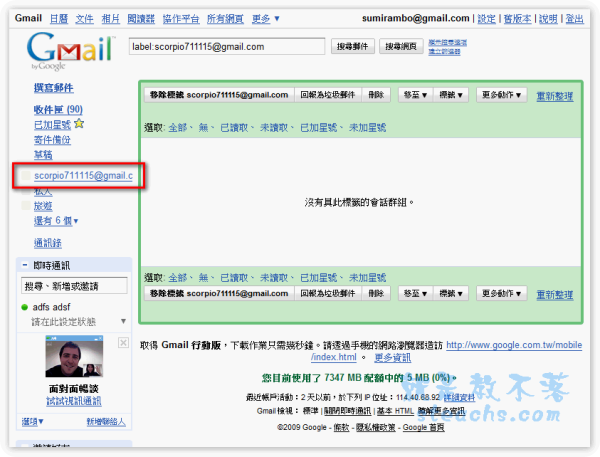This screenshot has width=600, height=457.
Task: Open 日曆 in the top navigation
Action: (59, 18)
